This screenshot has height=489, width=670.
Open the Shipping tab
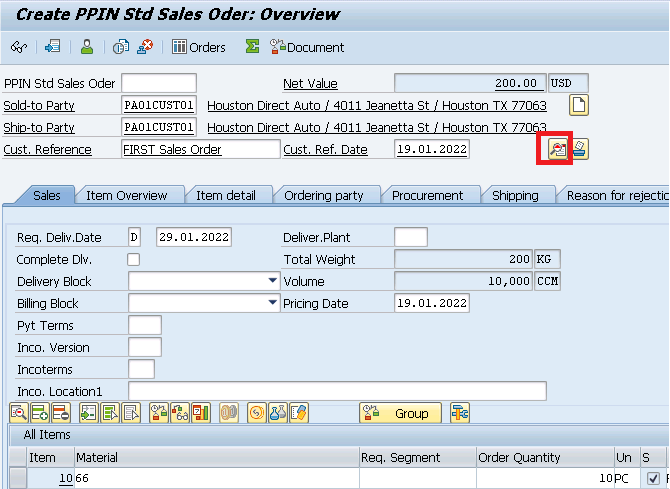pos(515,195)
